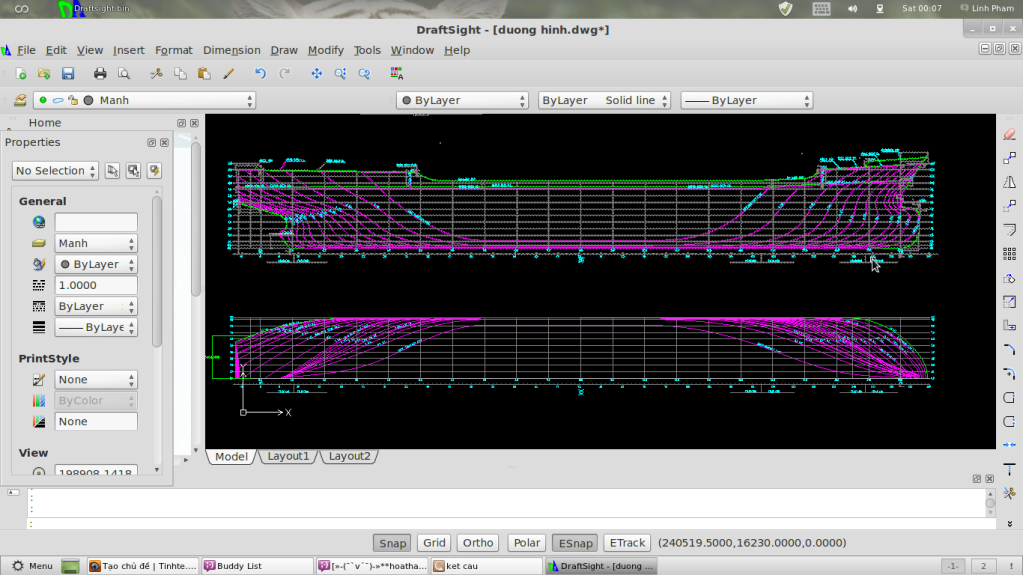Open the ByLayer Solid line dropdown
This screenshot has width=1023, height=575.
click(x=604, y=100)
